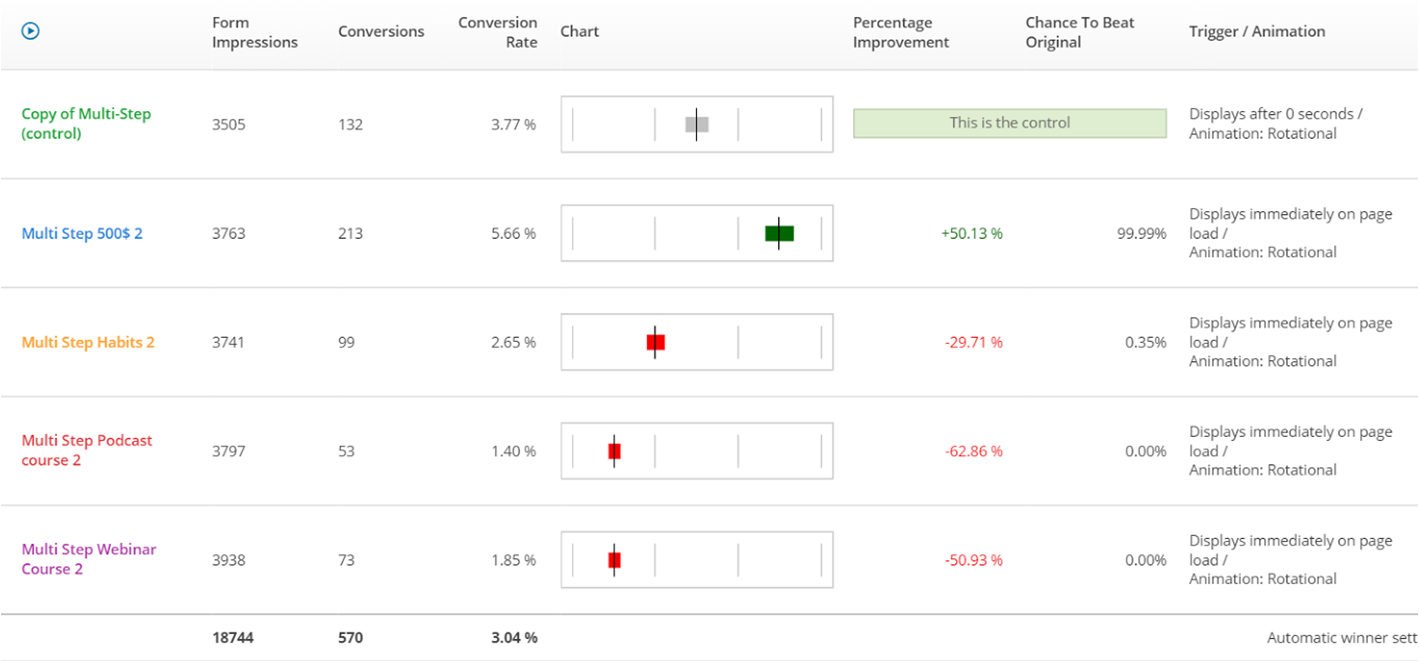The image size is (1419, 662).
Task: Click the red box in Habits 2 chart
Action: pyautogui.click(x=655, y=342)
